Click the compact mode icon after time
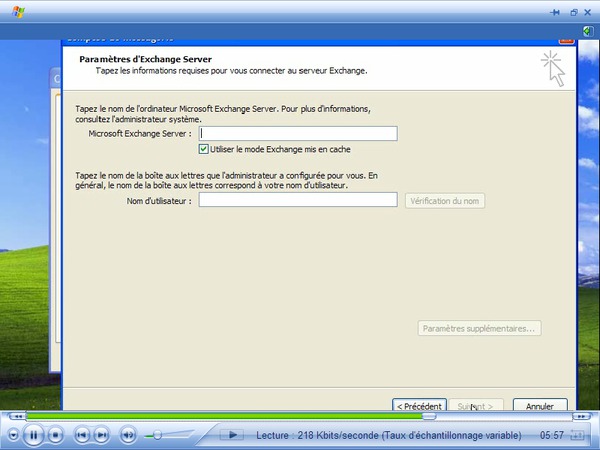Viewport: 600px width, 450px height. coord(577,435)
